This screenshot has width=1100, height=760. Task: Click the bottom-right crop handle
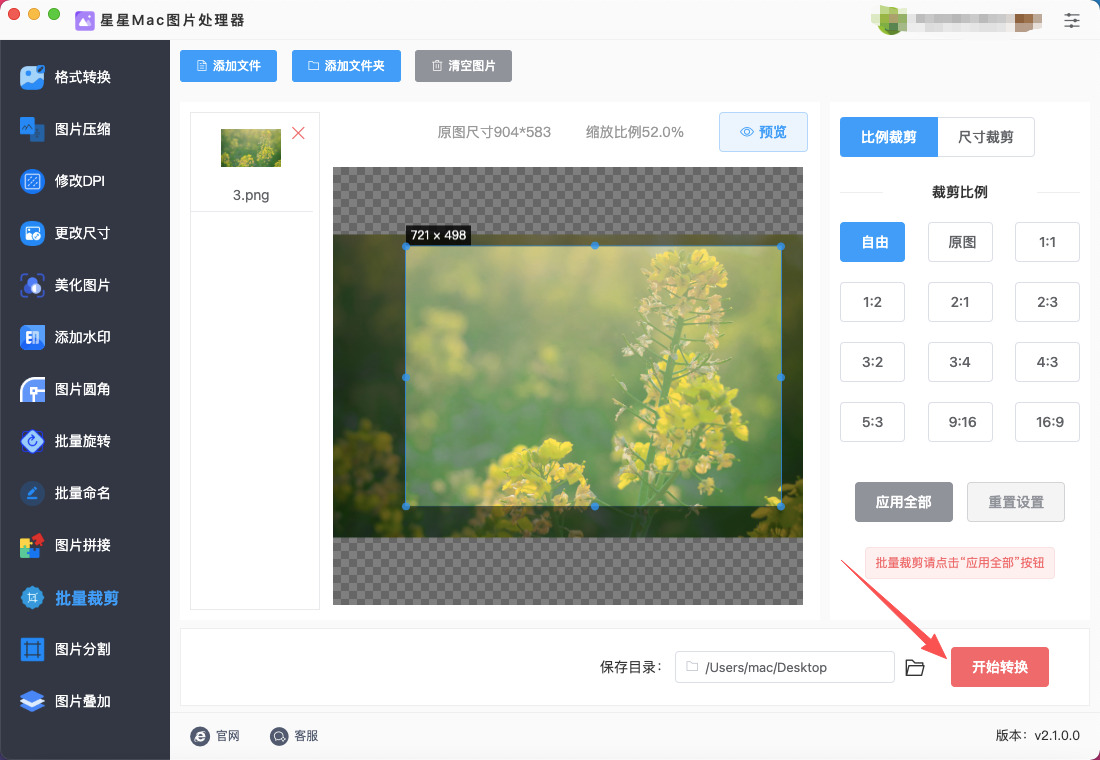tap(781, 506)
